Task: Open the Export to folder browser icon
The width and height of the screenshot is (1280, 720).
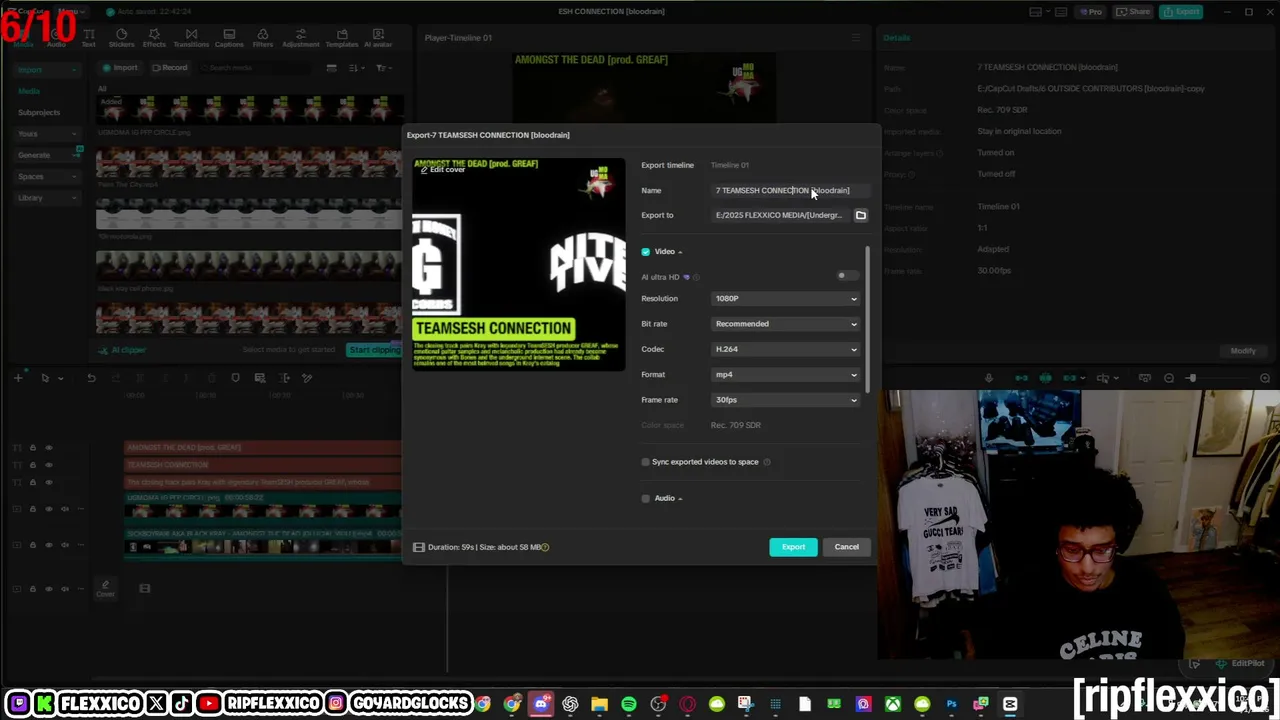Action: [860, 215]
